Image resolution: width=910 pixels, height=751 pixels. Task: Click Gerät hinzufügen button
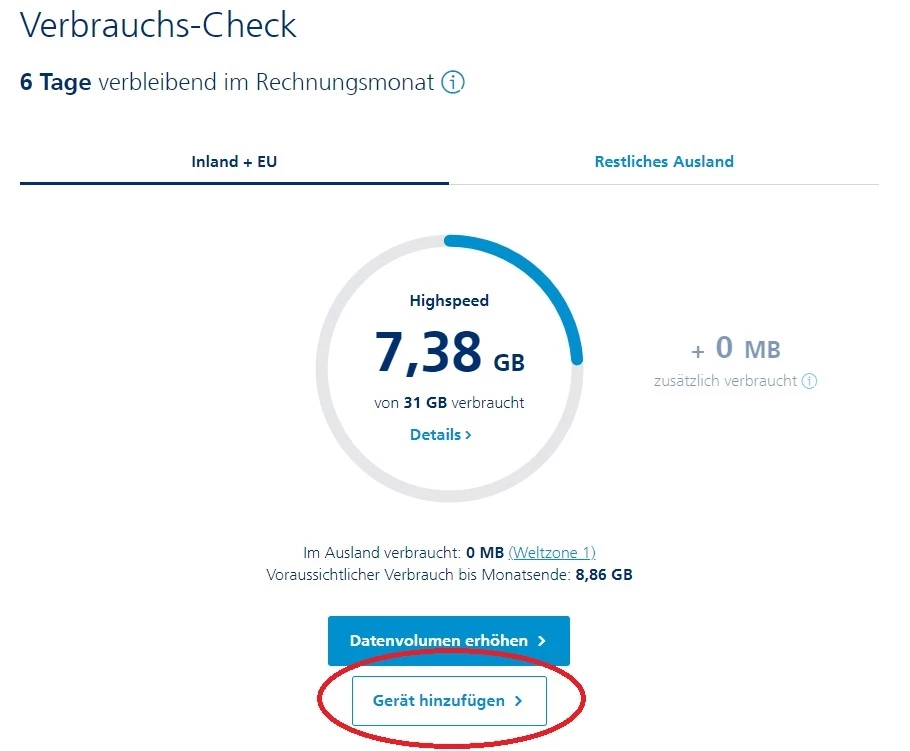coord(449,701)
